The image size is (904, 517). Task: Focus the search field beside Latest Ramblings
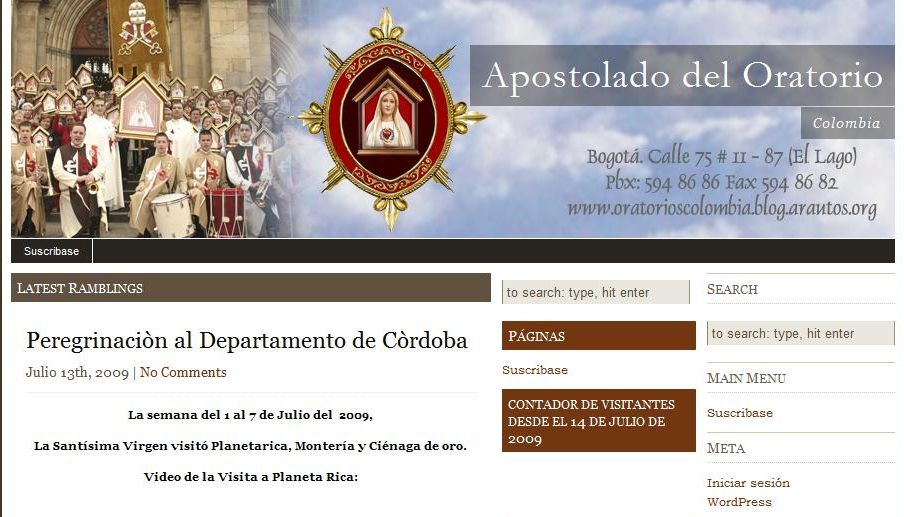pos(596,292)
